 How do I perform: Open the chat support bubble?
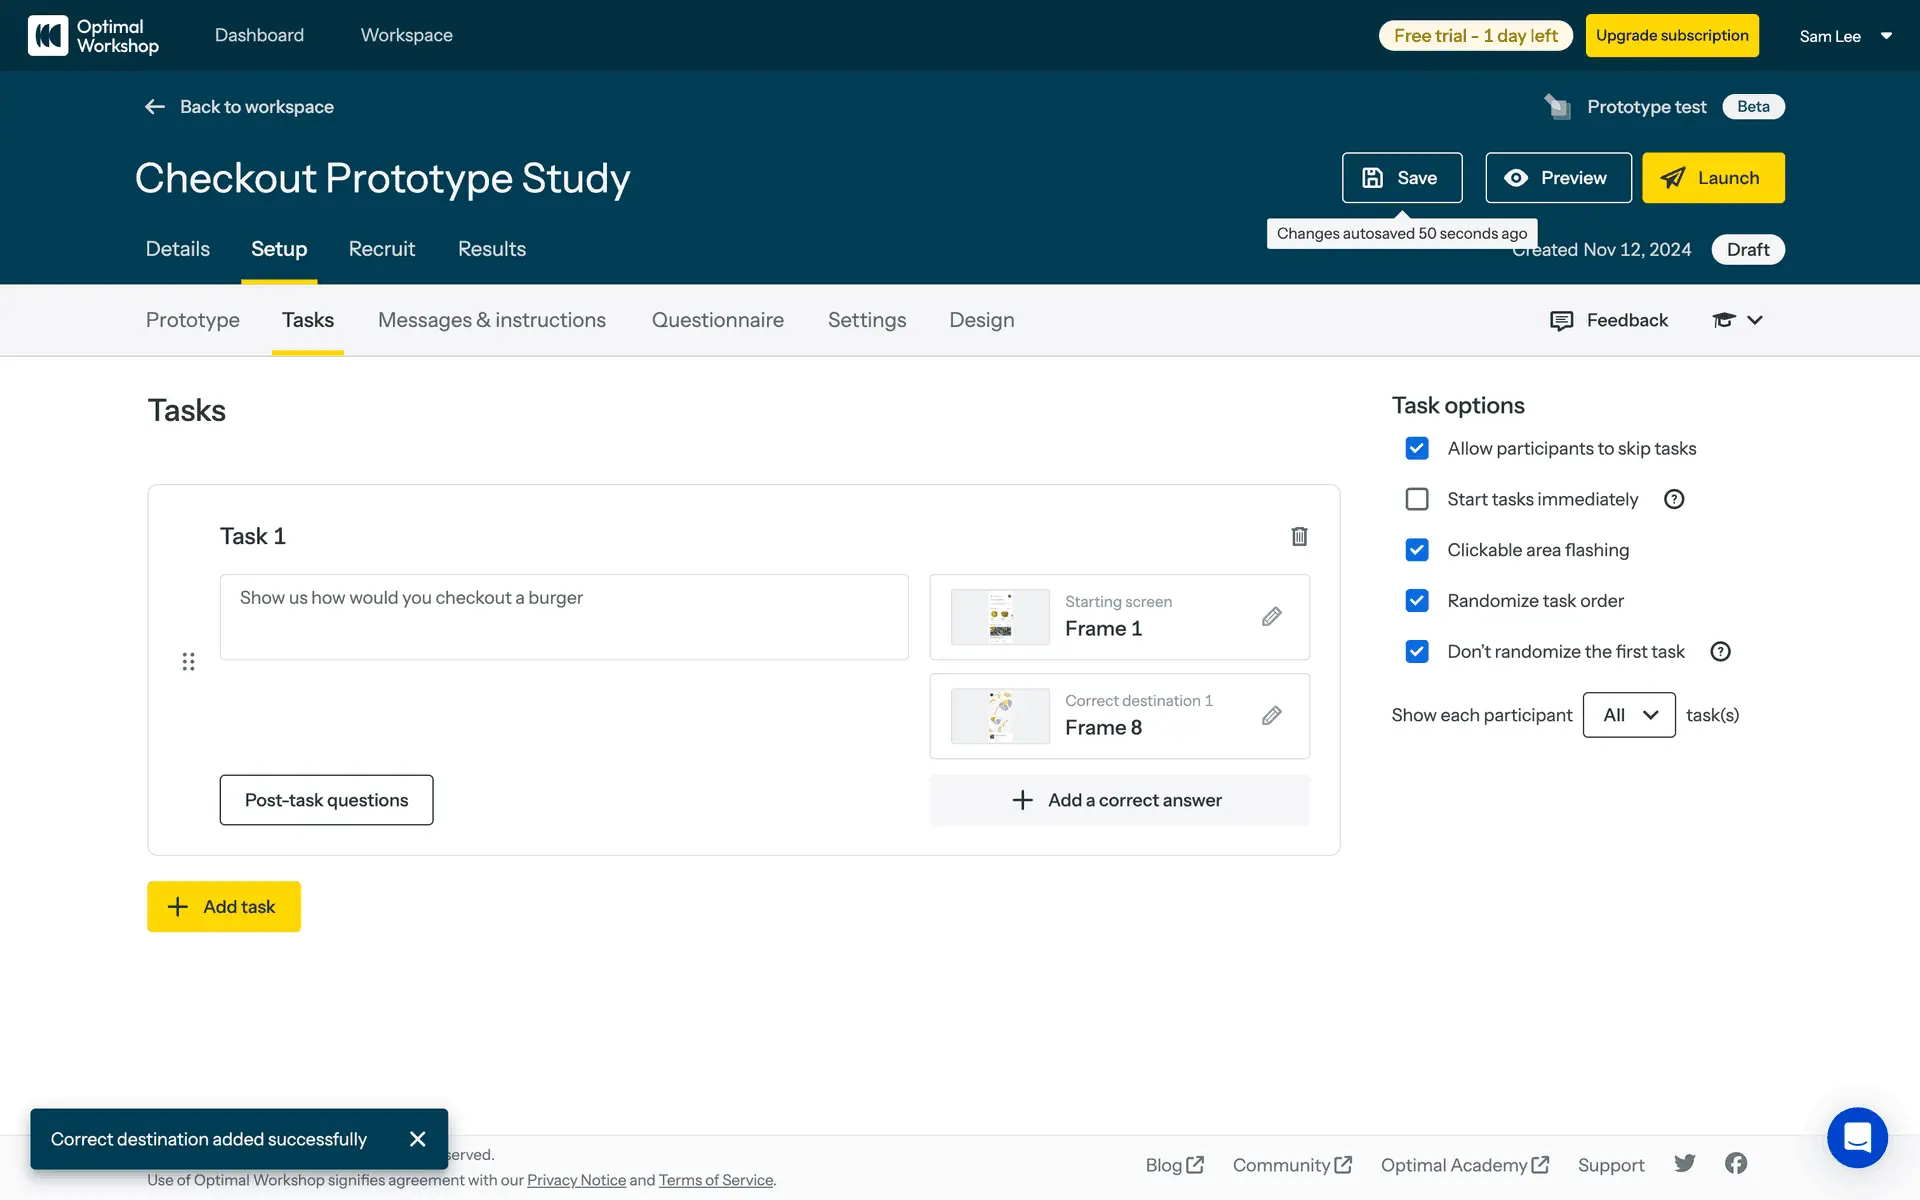1856,1137
